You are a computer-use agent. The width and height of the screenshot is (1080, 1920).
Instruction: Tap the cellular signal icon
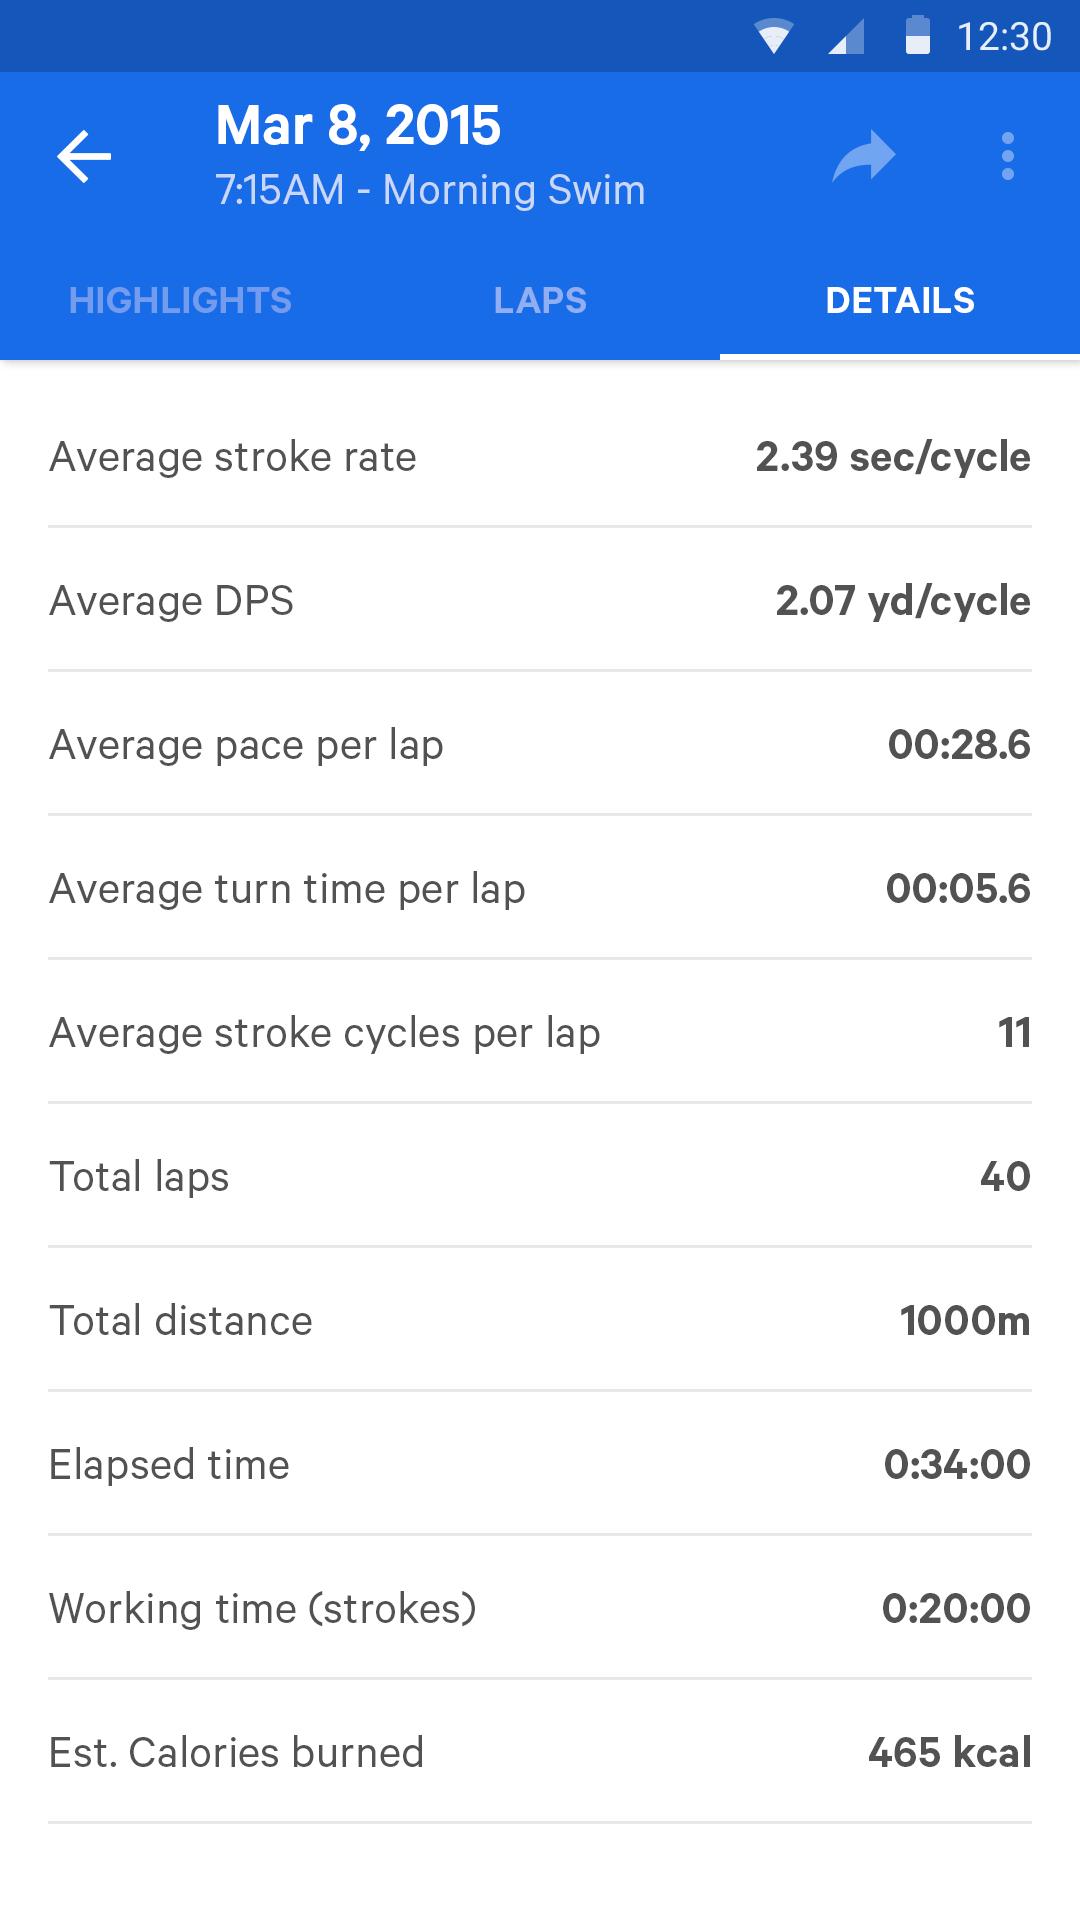(846, 37)
